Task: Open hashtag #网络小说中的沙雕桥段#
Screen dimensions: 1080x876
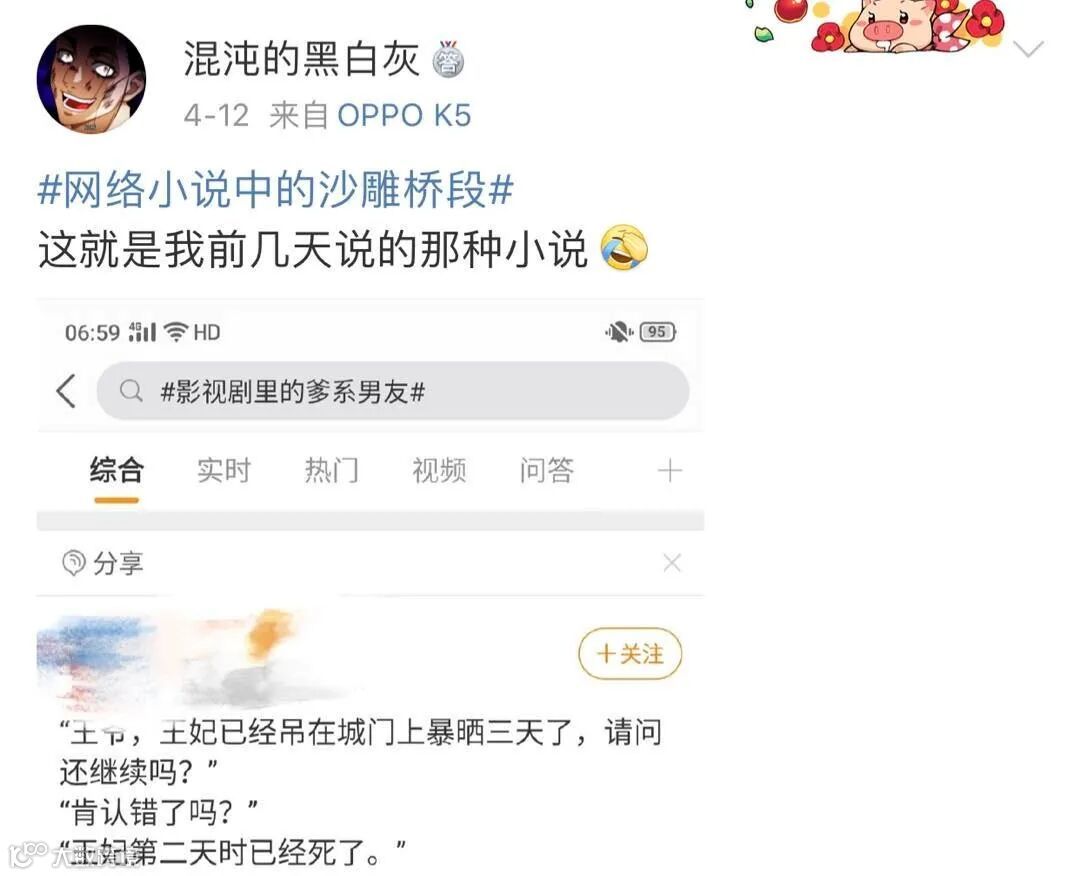Action: (x=276, y=189)
